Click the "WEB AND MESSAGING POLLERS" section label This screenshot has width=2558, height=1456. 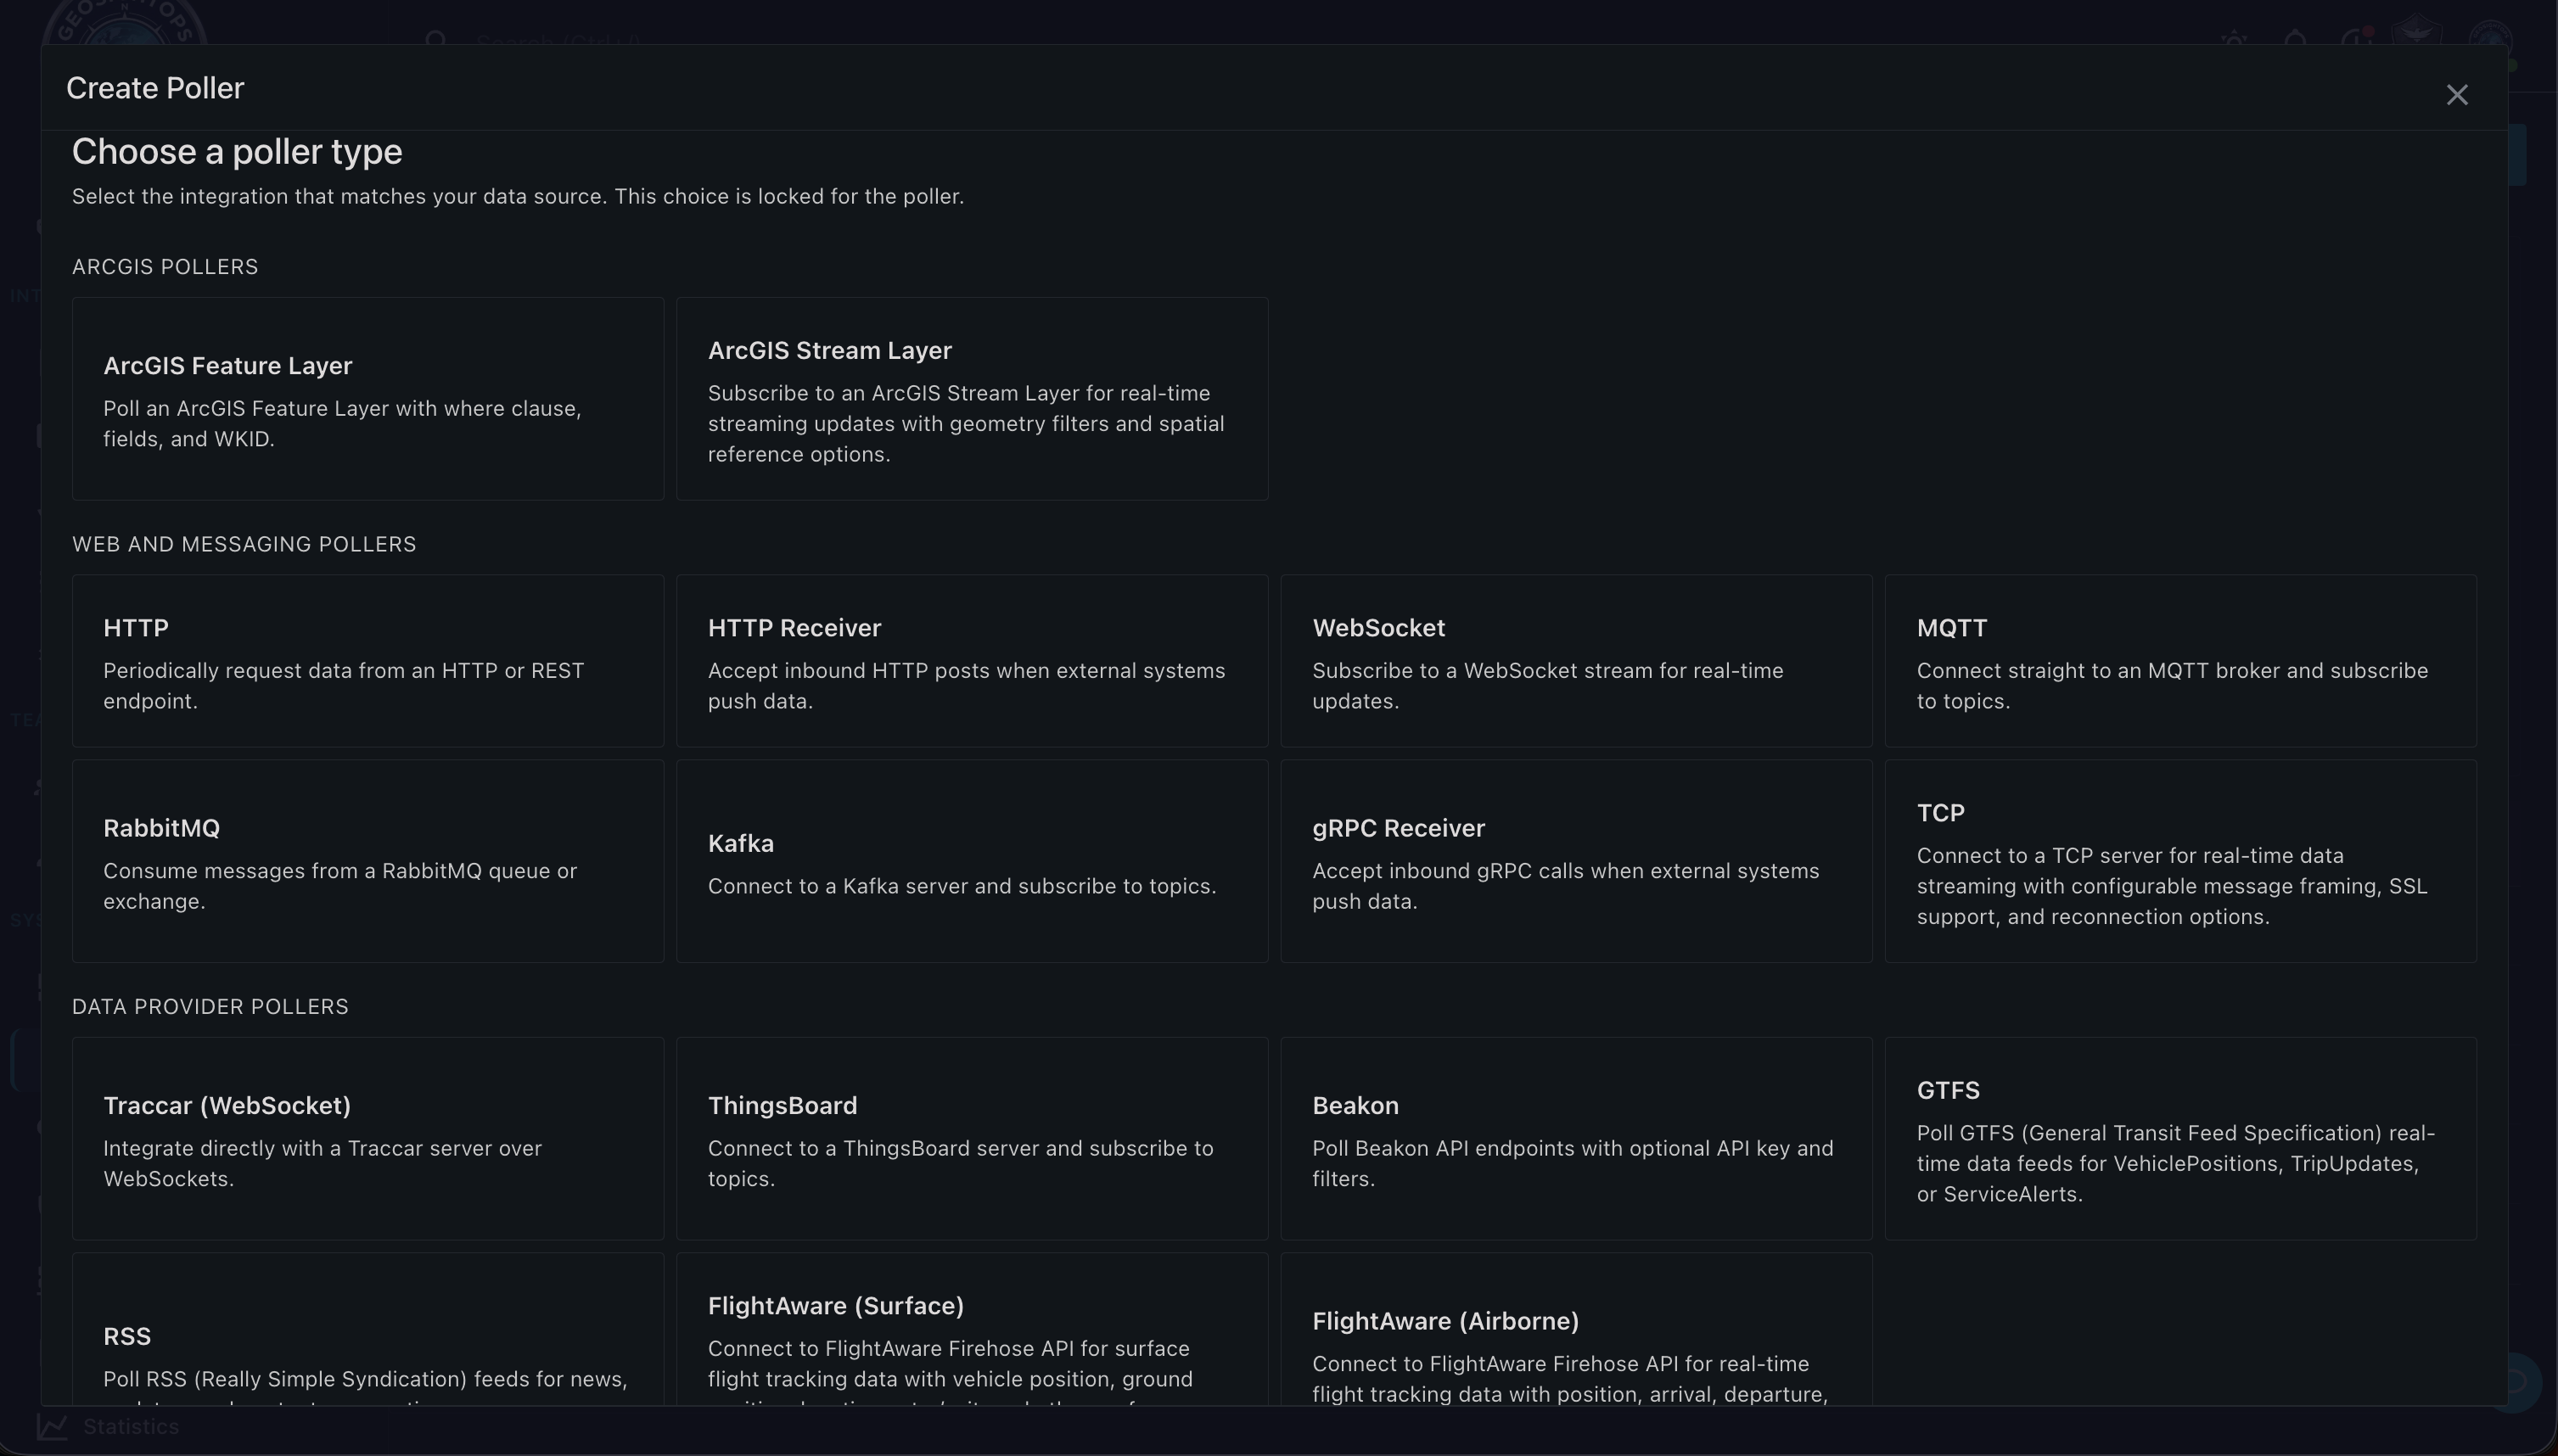click(x=244, y=544)
